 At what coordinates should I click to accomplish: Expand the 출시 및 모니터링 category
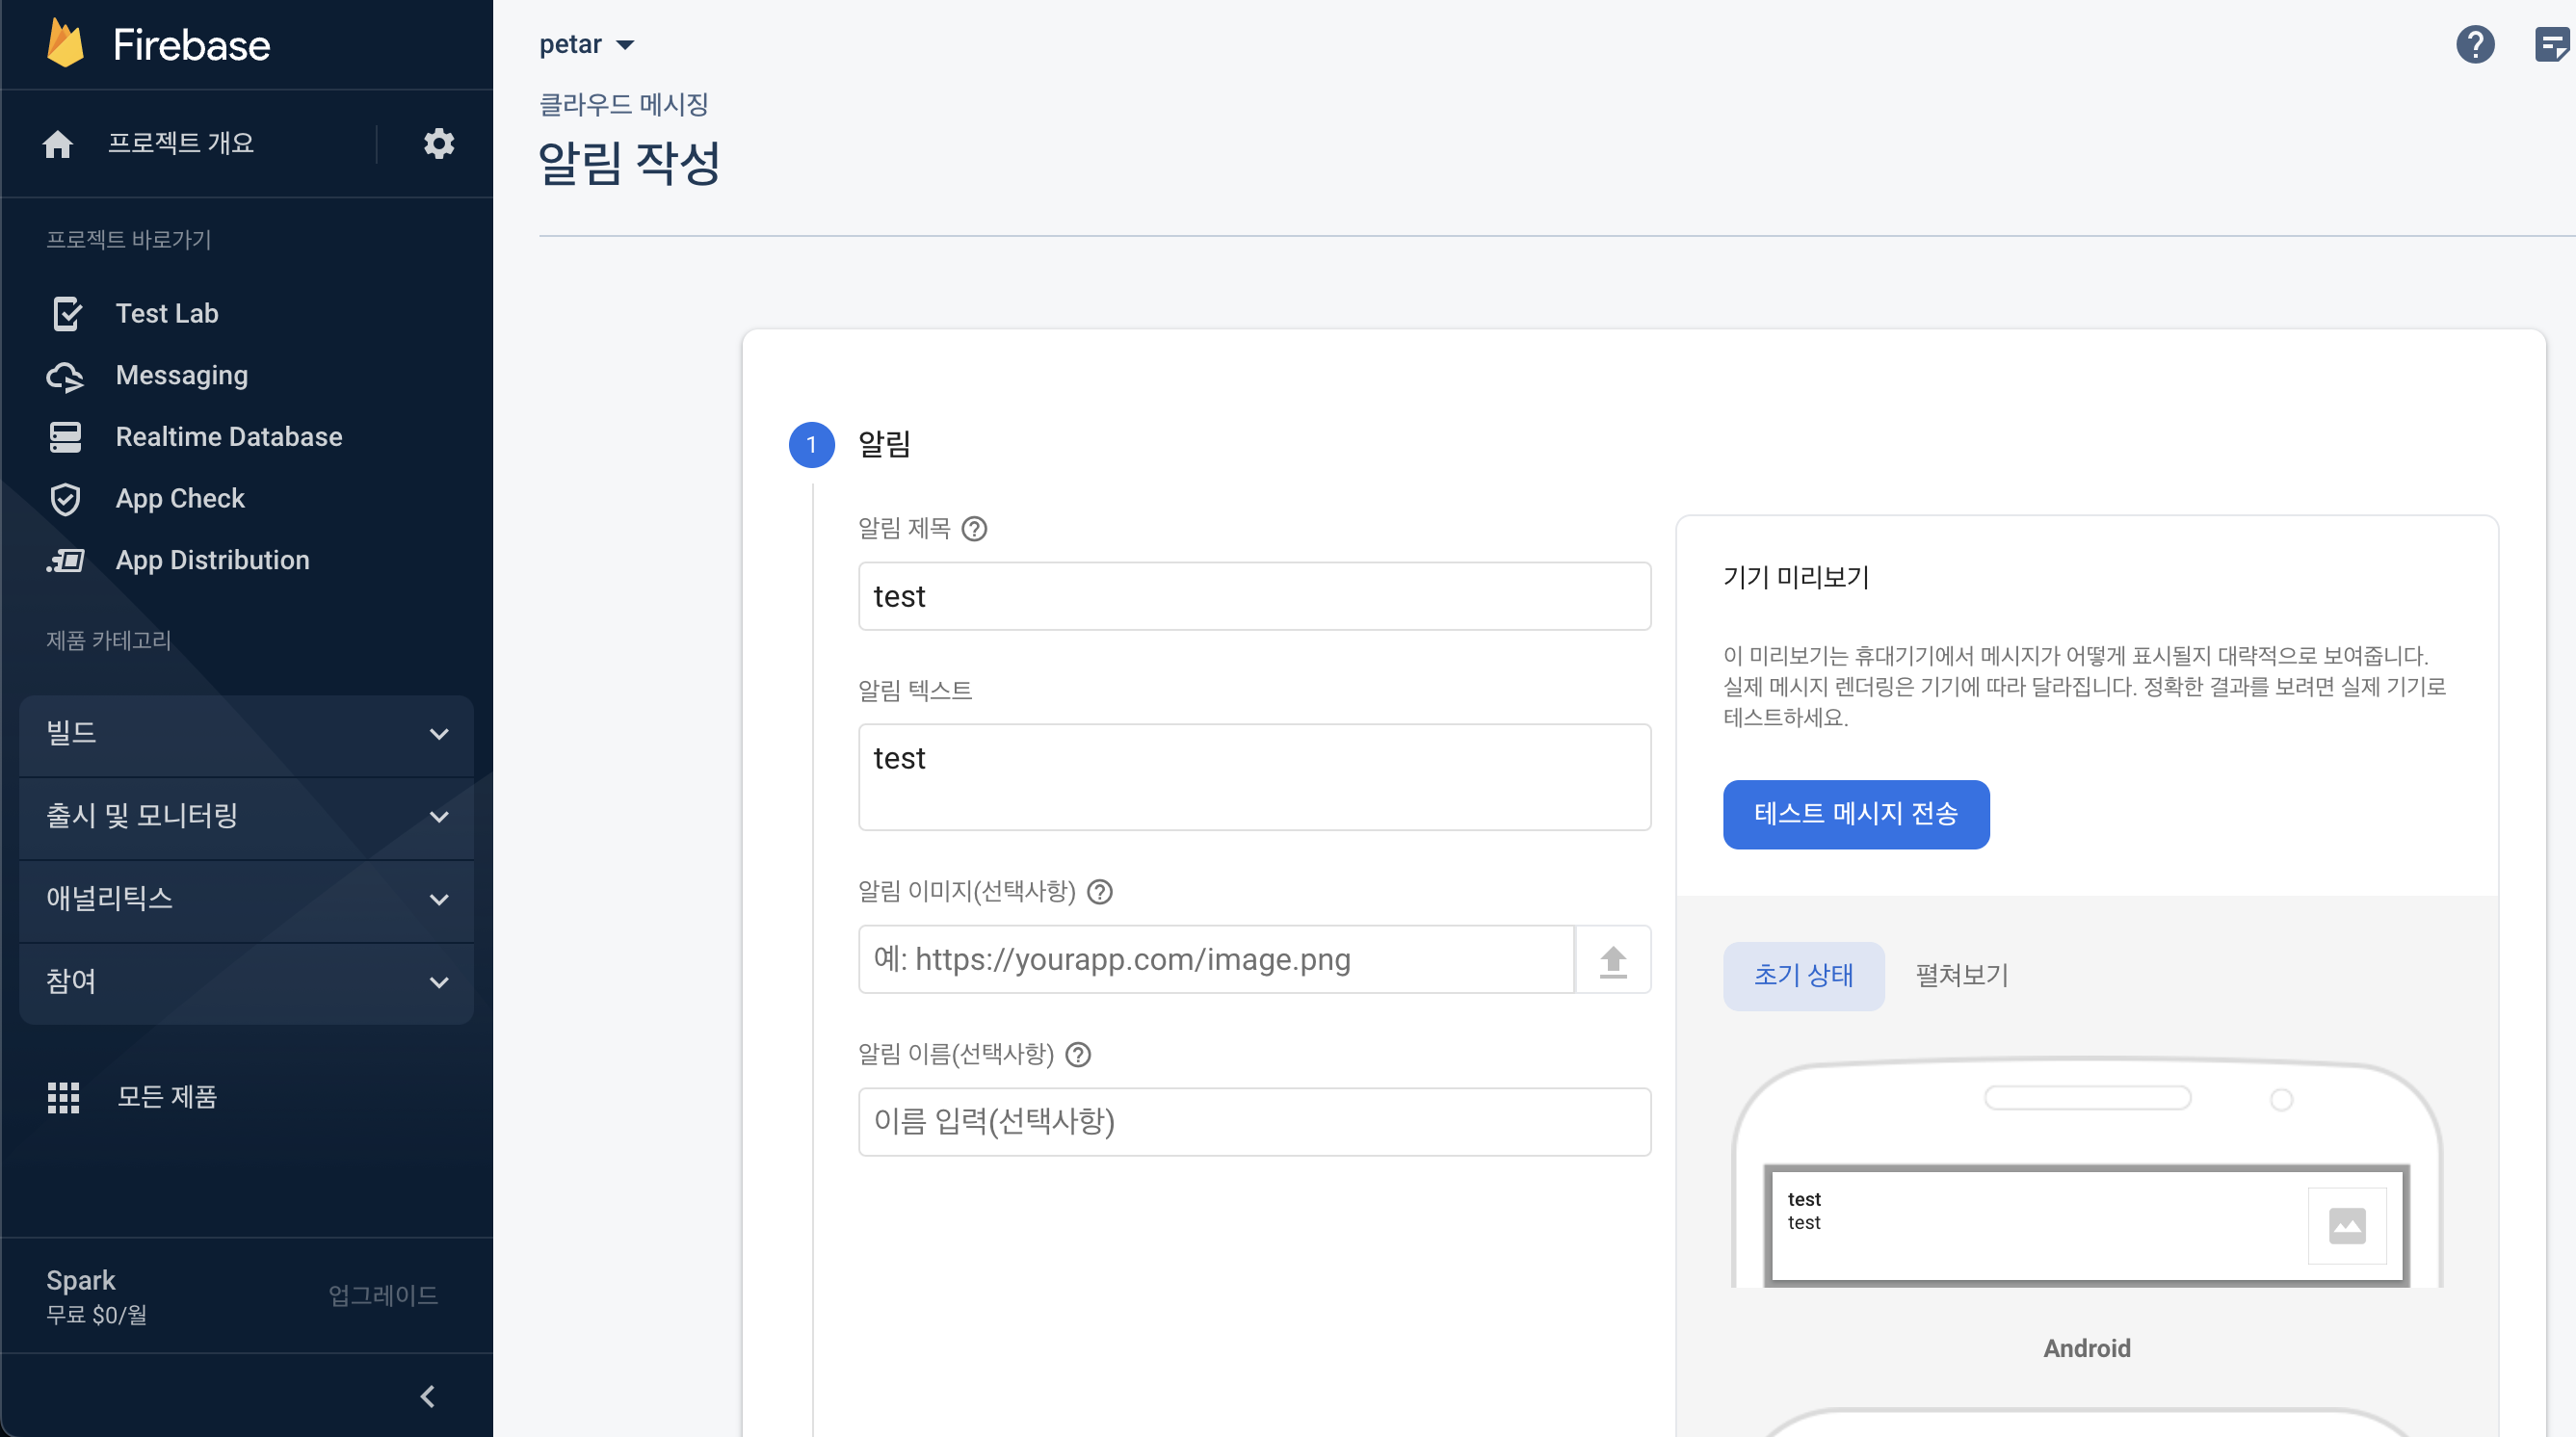245,816
